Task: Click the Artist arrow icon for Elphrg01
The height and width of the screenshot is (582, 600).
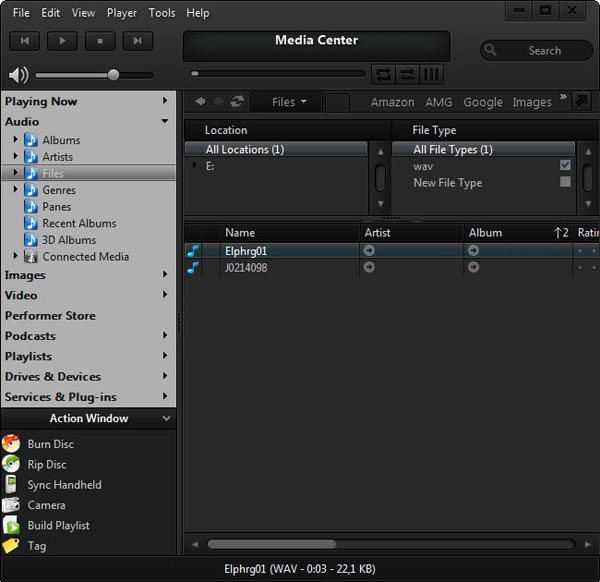Action: click(369, 251)
